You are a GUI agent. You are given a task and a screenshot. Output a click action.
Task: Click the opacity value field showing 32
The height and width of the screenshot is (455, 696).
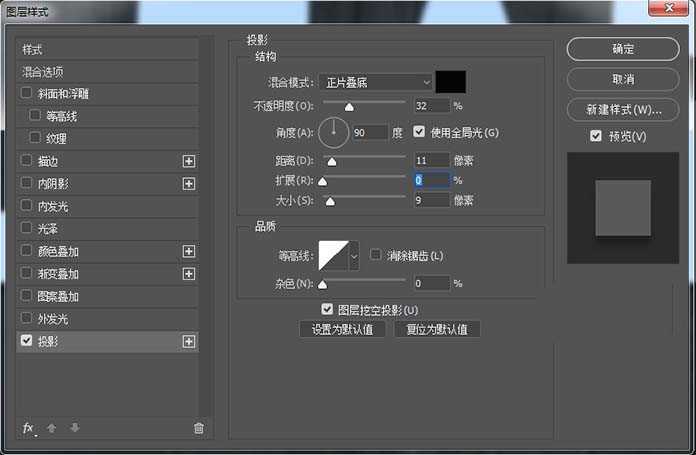[x=432, y=106]
